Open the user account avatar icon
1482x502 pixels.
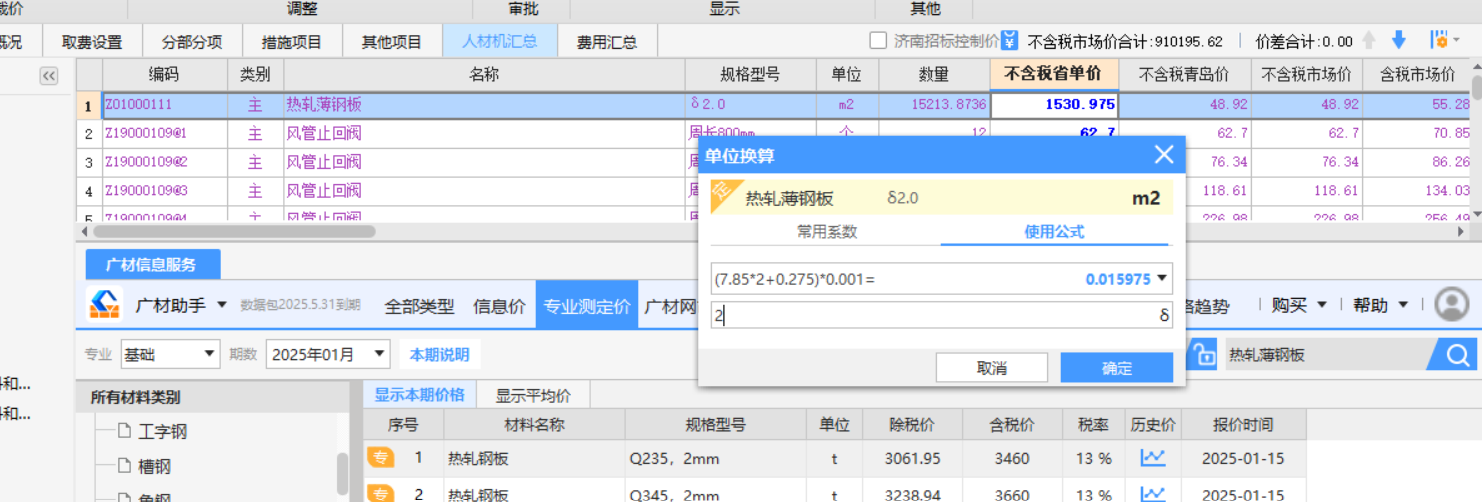click(1452, 304)
